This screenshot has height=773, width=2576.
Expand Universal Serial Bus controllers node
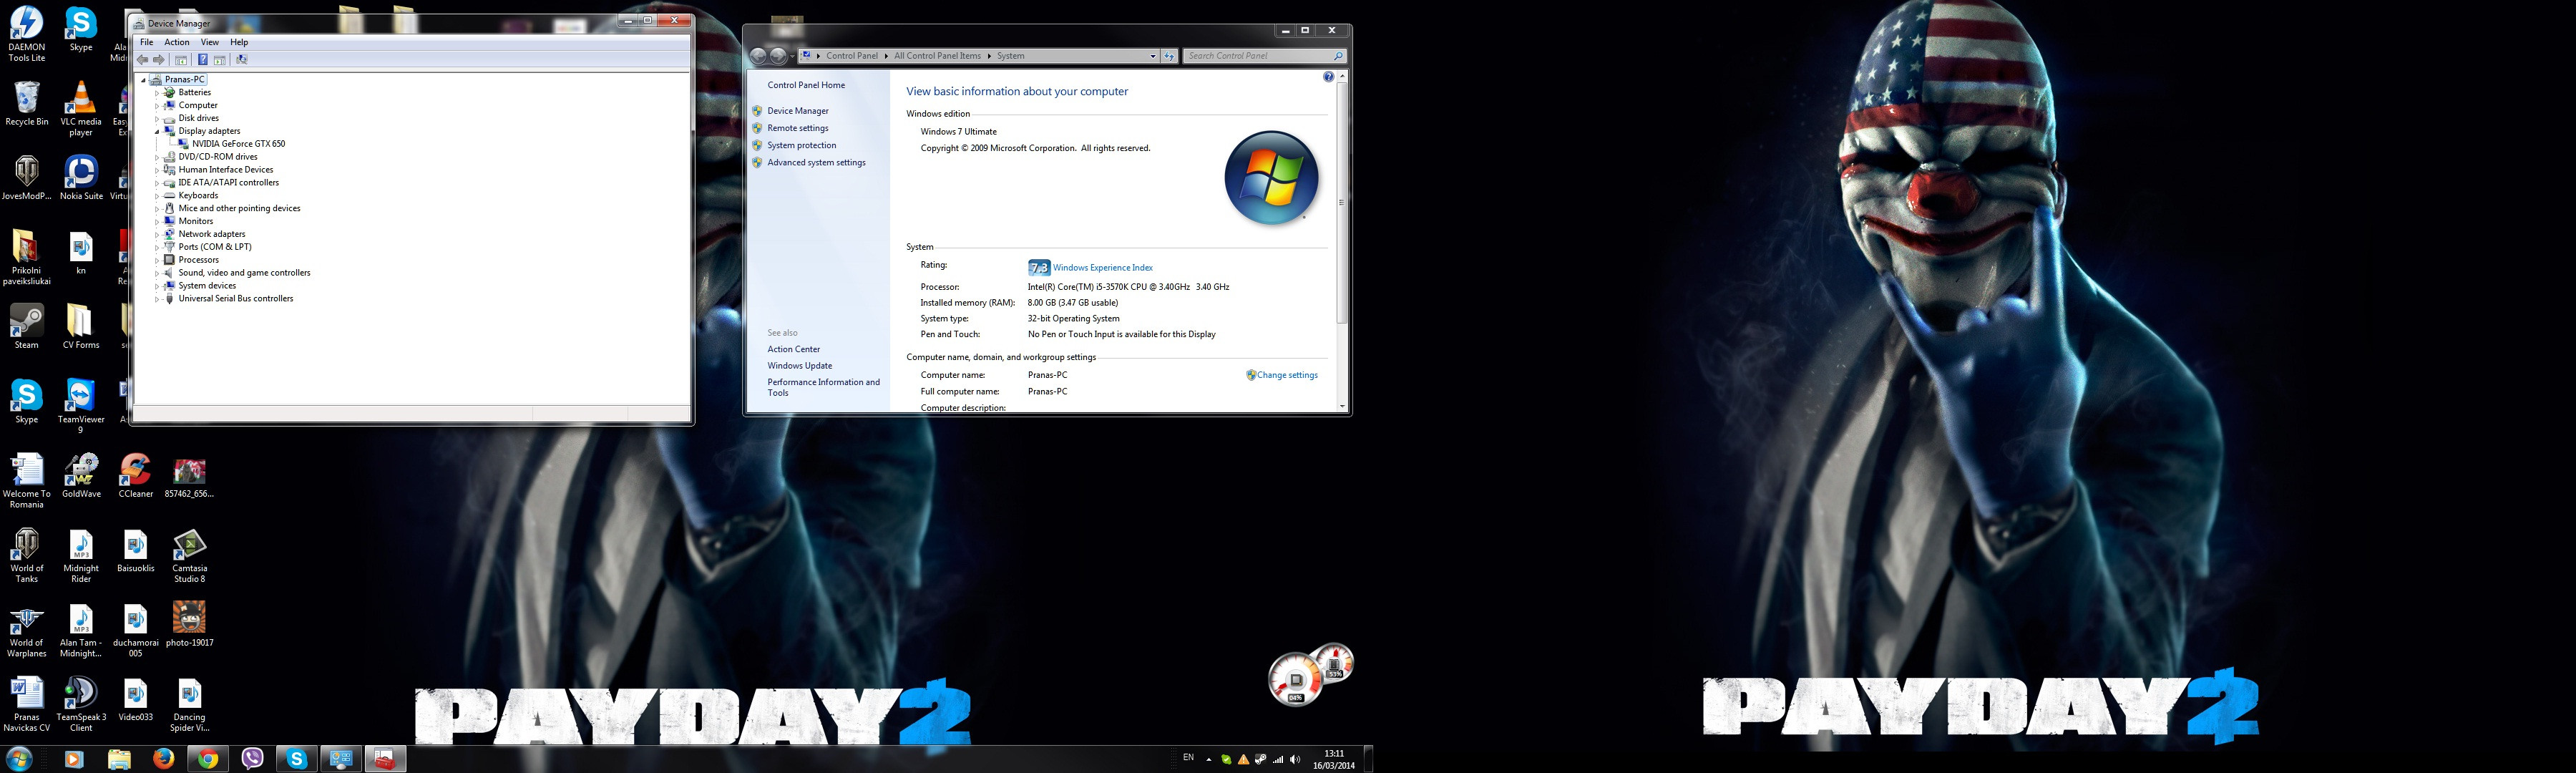tap(157, 299)
